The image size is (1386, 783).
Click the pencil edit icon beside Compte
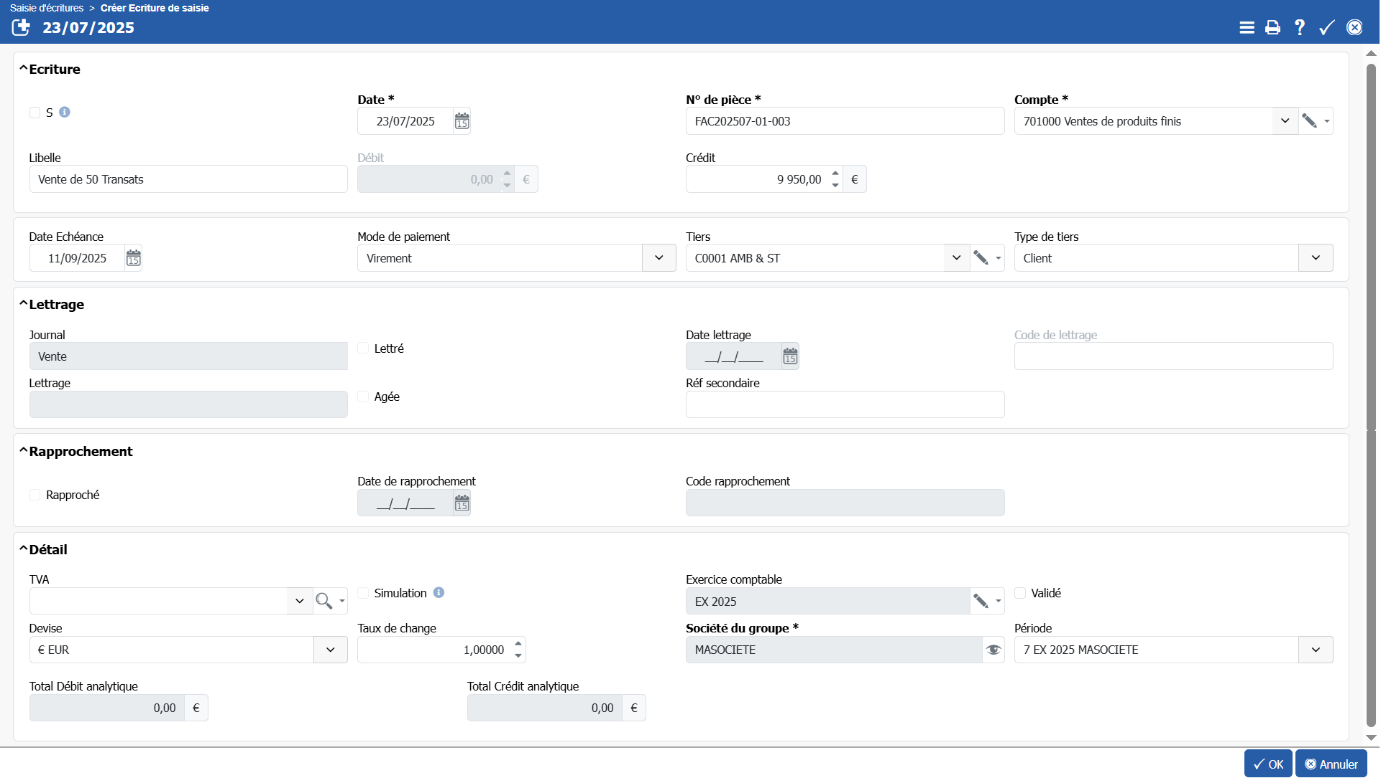pyautogui.click(x=1309, y=121)
